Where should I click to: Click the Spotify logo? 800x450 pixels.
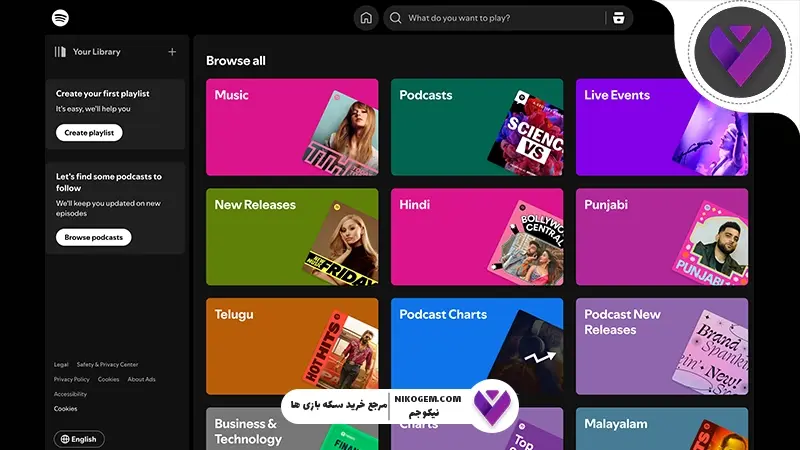(x=60, y=18)
